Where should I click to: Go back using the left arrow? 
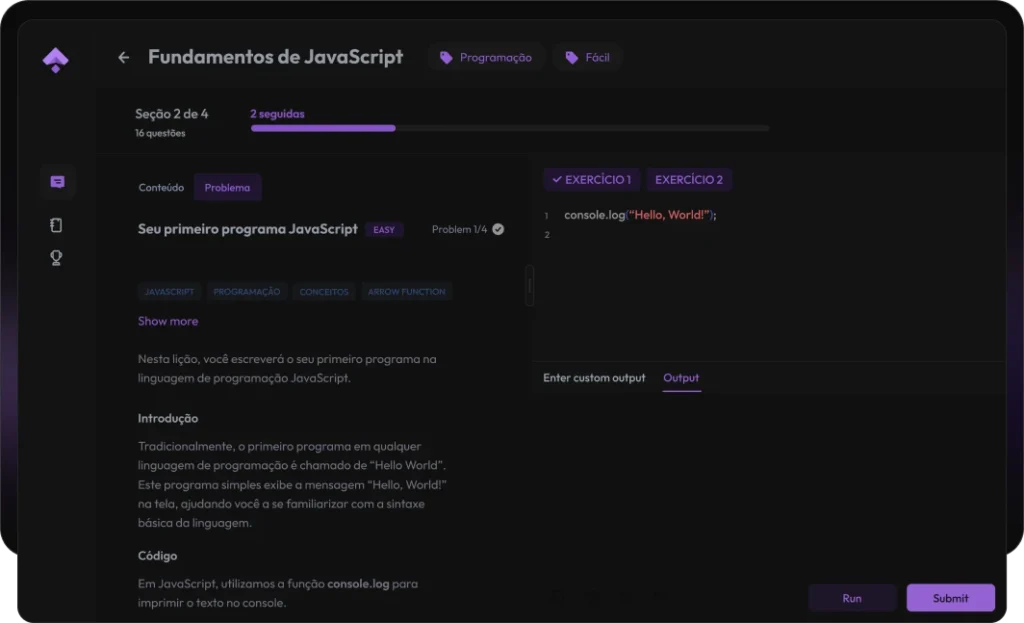[124, 58]
